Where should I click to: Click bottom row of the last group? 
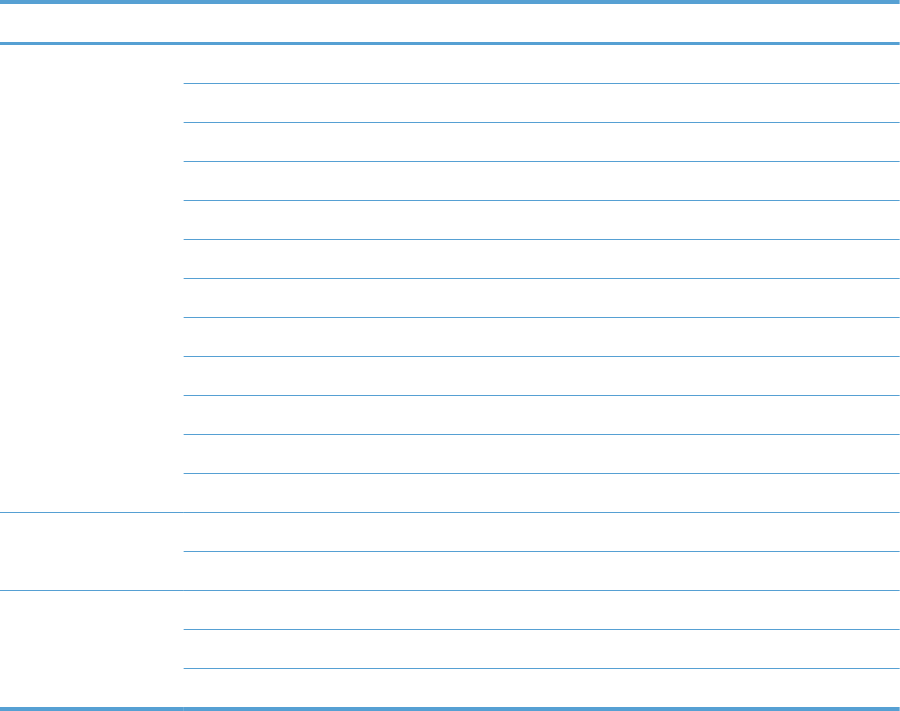pos(541,688)
